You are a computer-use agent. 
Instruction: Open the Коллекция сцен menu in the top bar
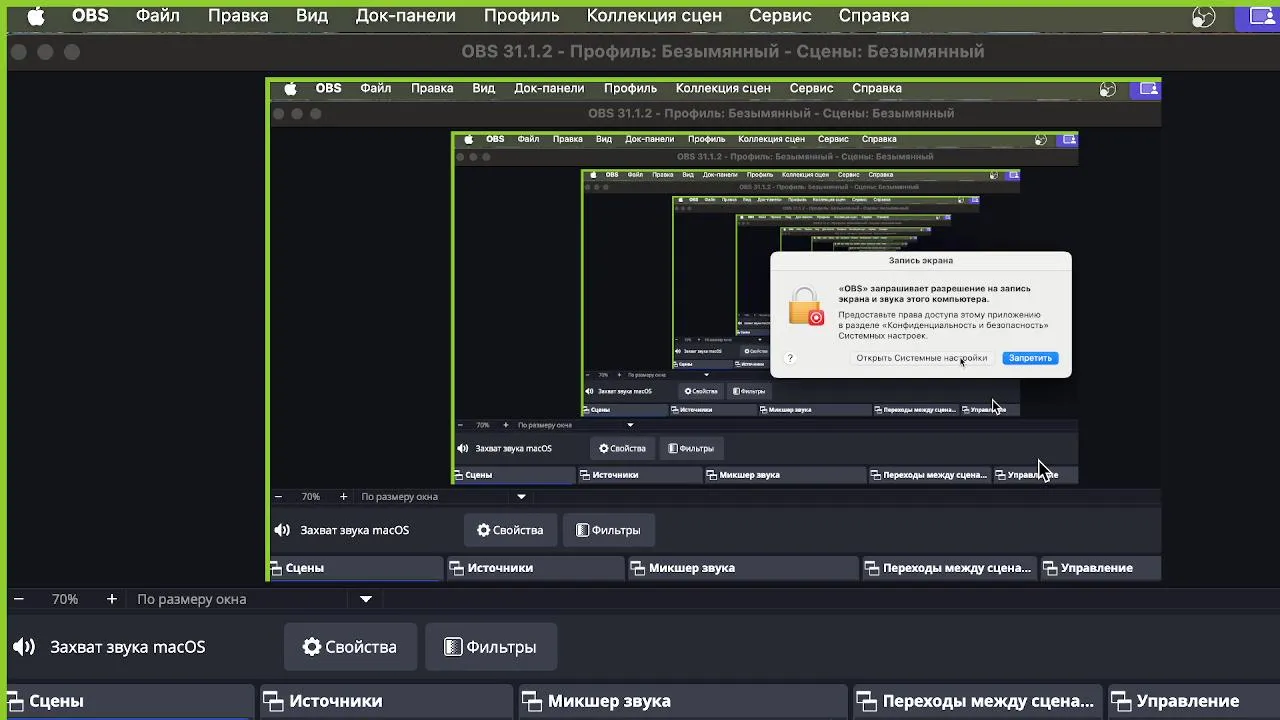pos(654,16)
